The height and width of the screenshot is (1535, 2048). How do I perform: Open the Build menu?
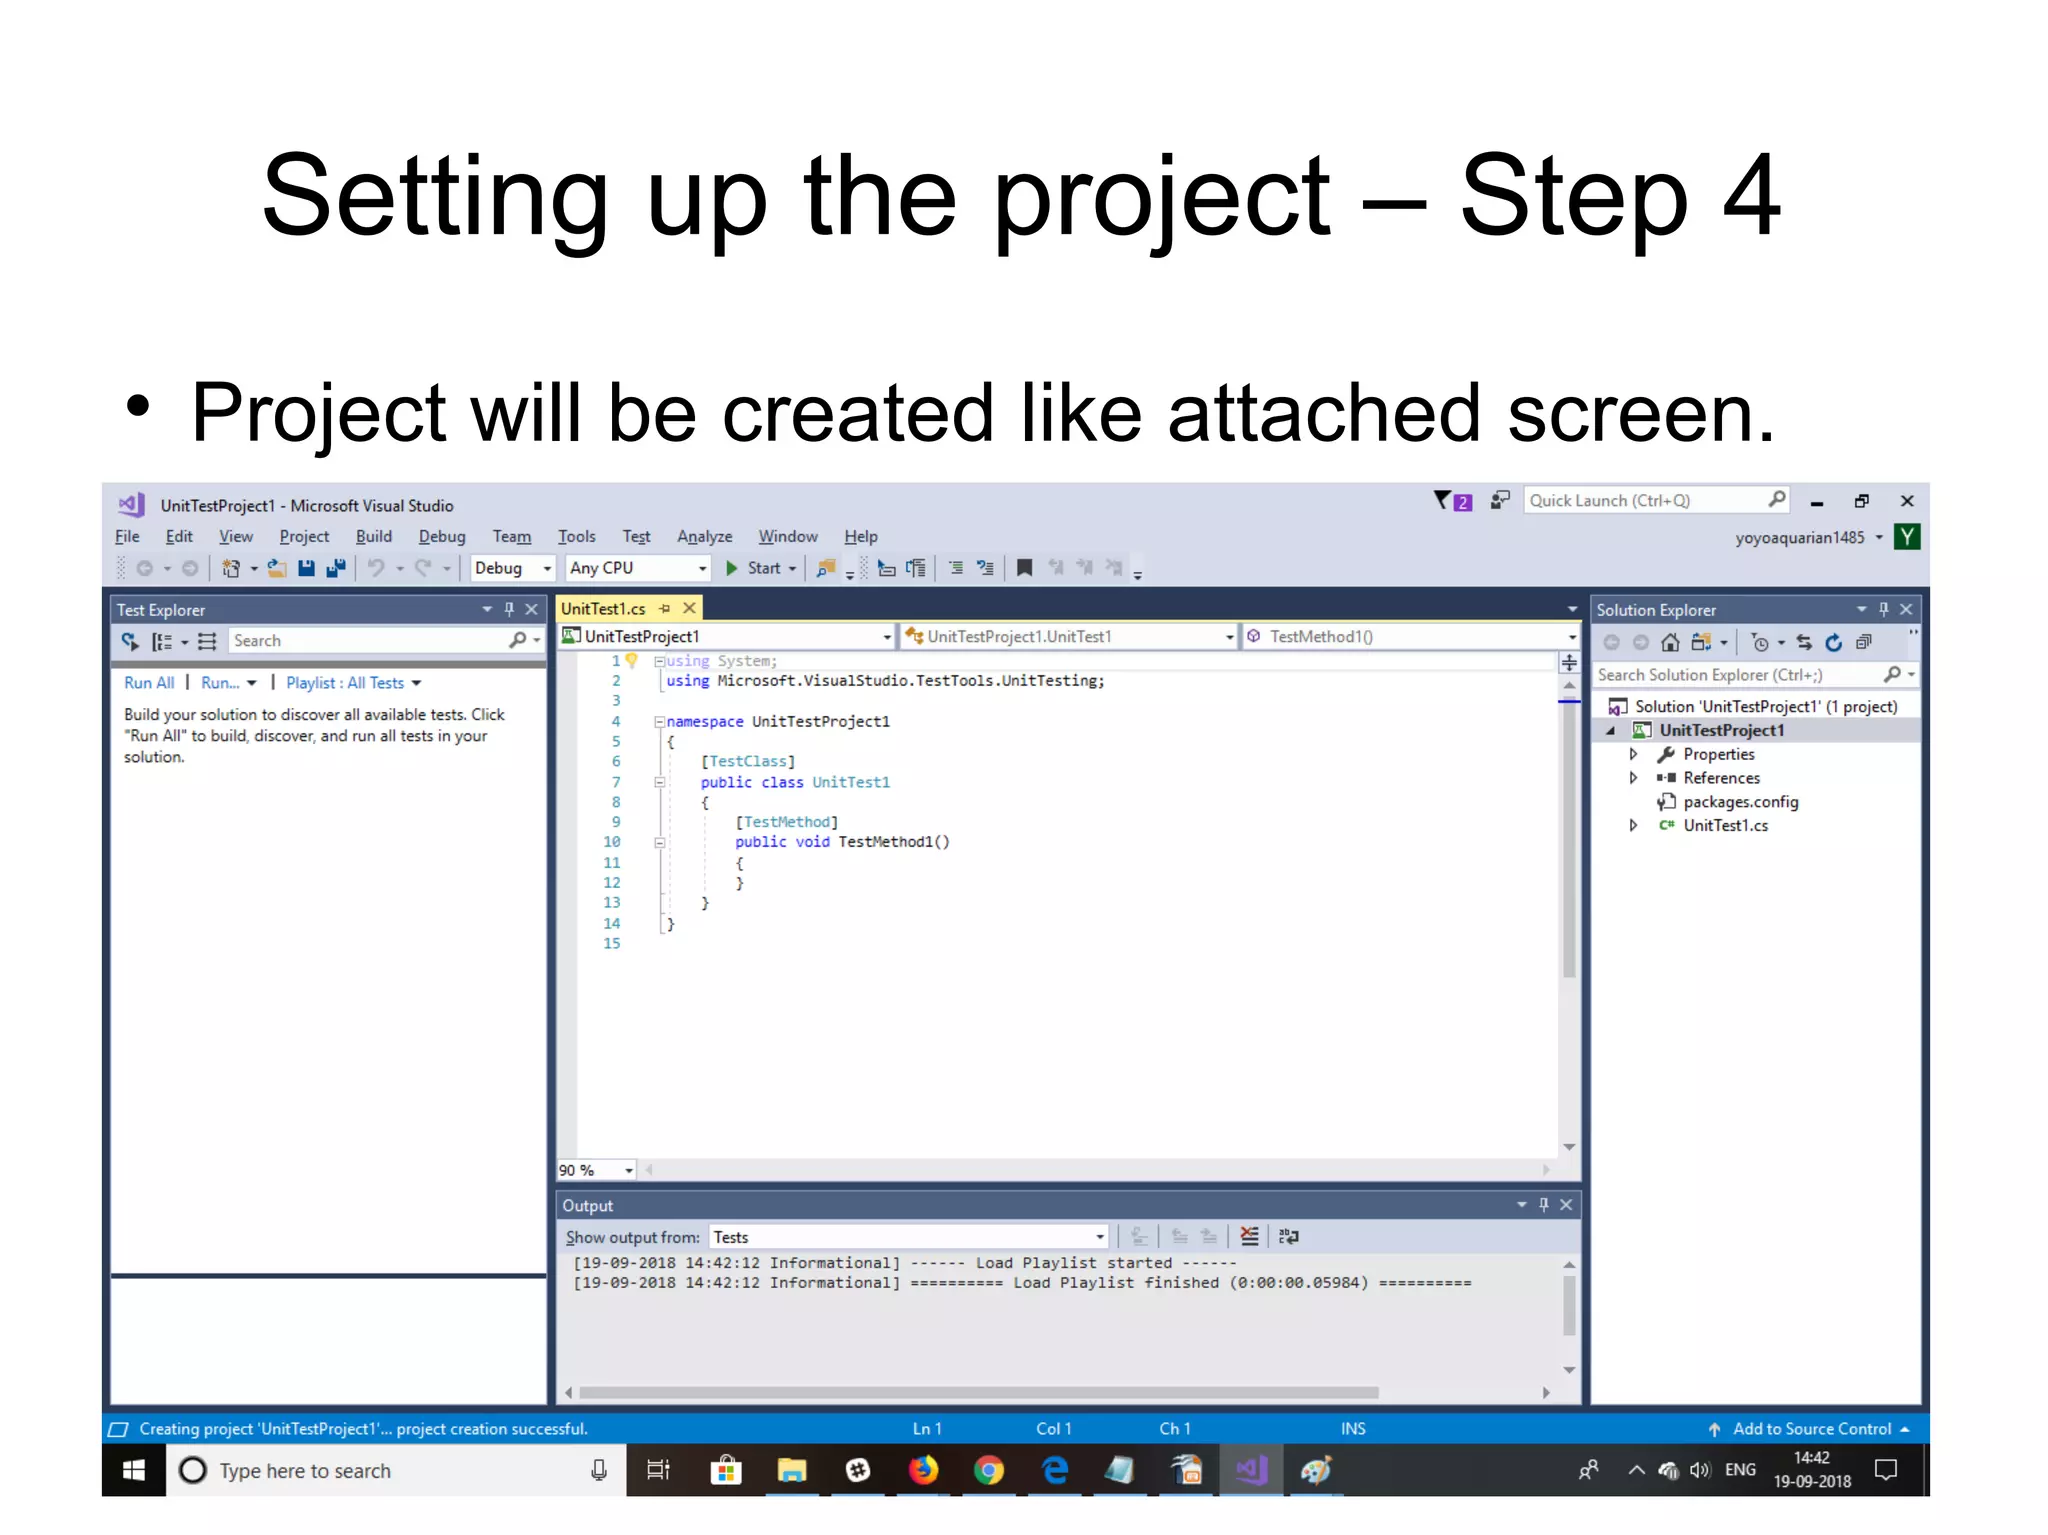point(374,536)
